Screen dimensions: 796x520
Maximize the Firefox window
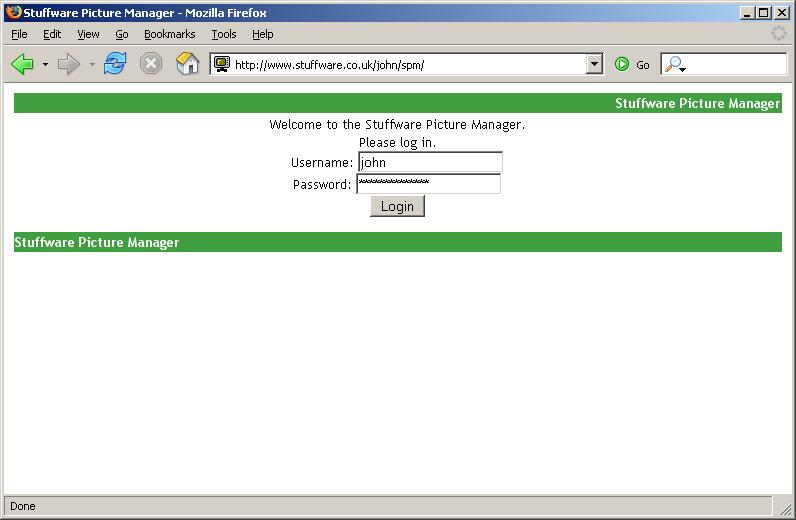click(x=763, y=13)
